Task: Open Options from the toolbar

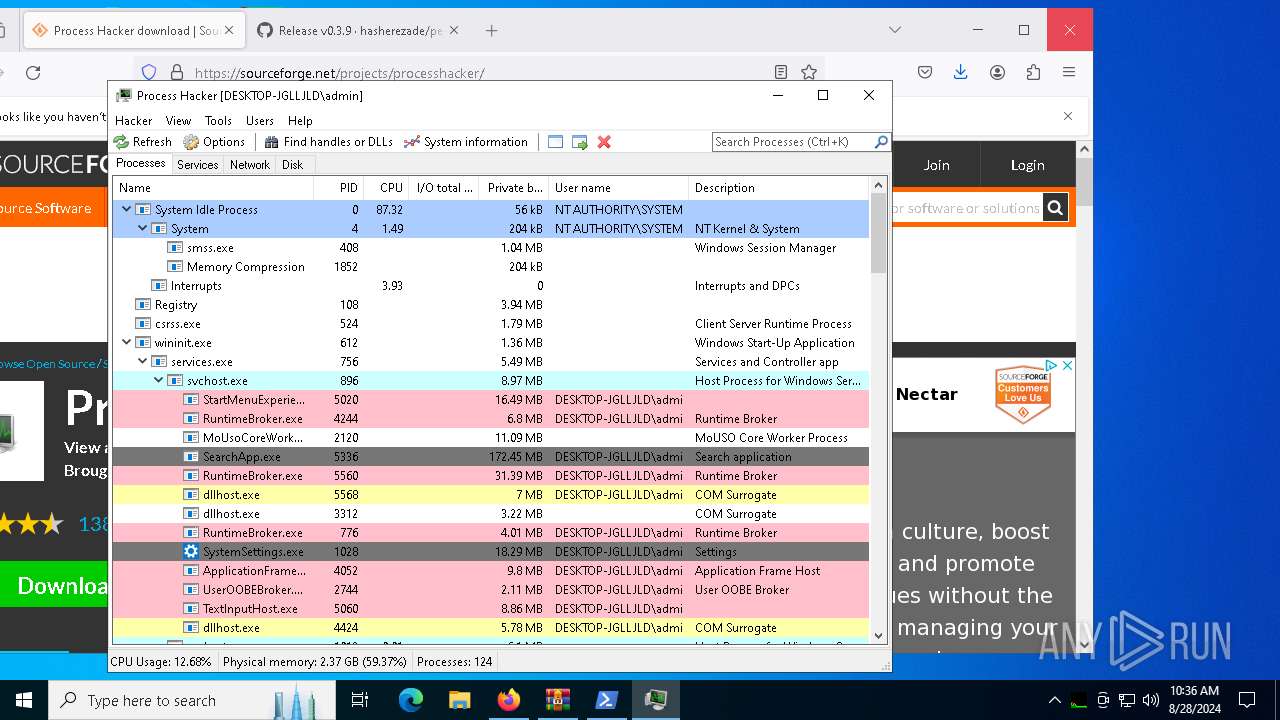Action: (214, 142)
